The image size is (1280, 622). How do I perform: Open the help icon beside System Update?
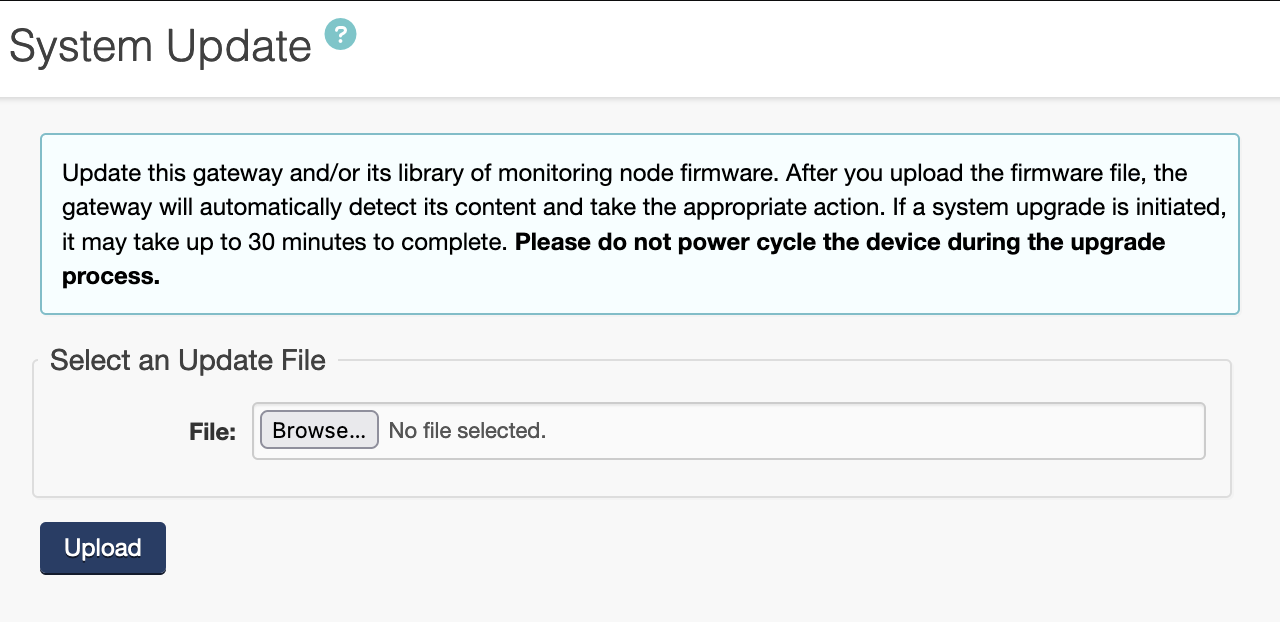click(x=340, y=35)
